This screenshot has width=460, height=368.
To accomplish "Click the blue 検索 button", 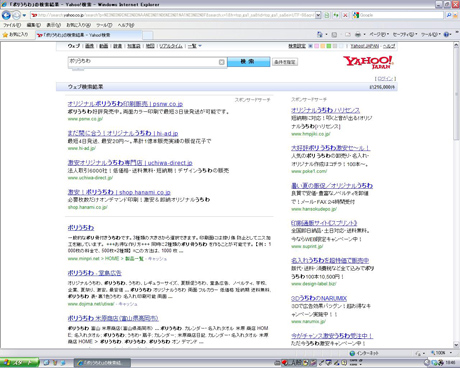I will click(x=249, y=62).
